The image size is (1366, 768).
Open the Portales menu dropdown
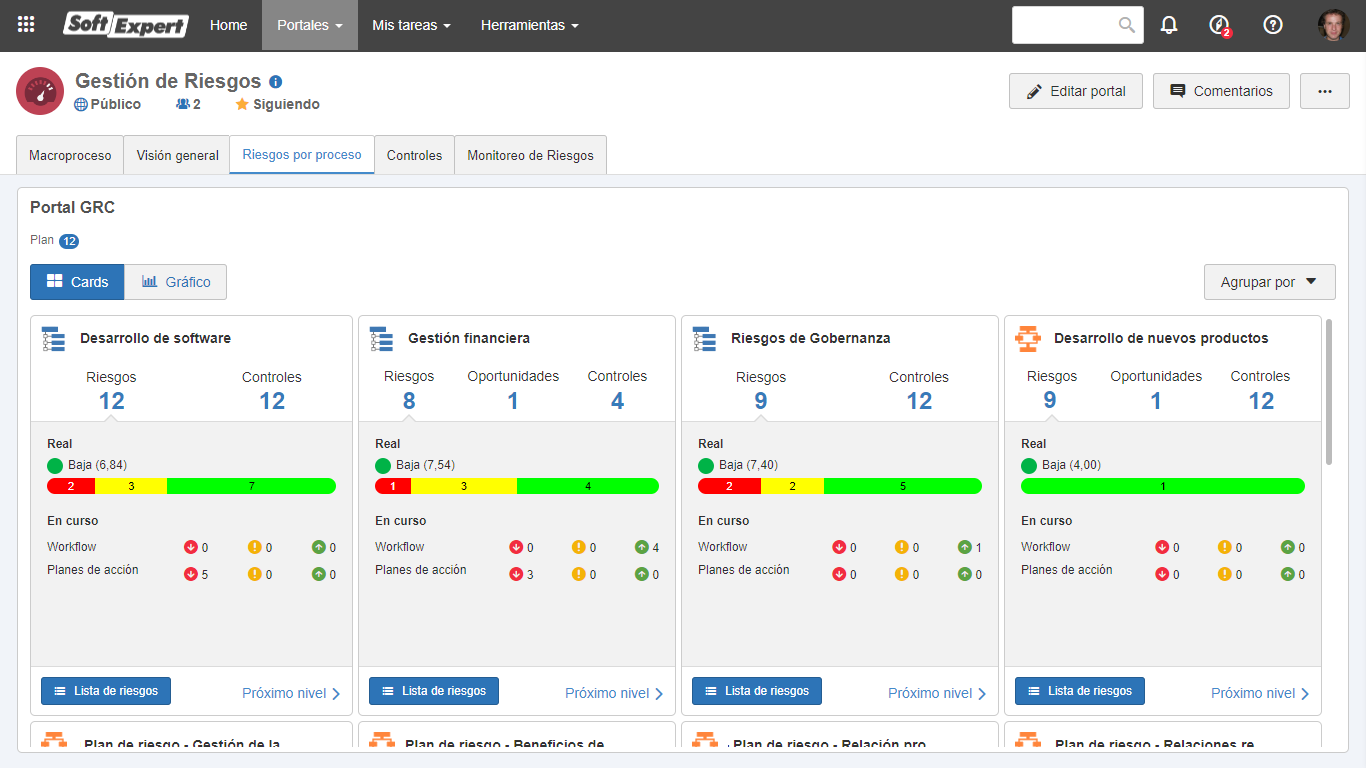pos(310,25)
